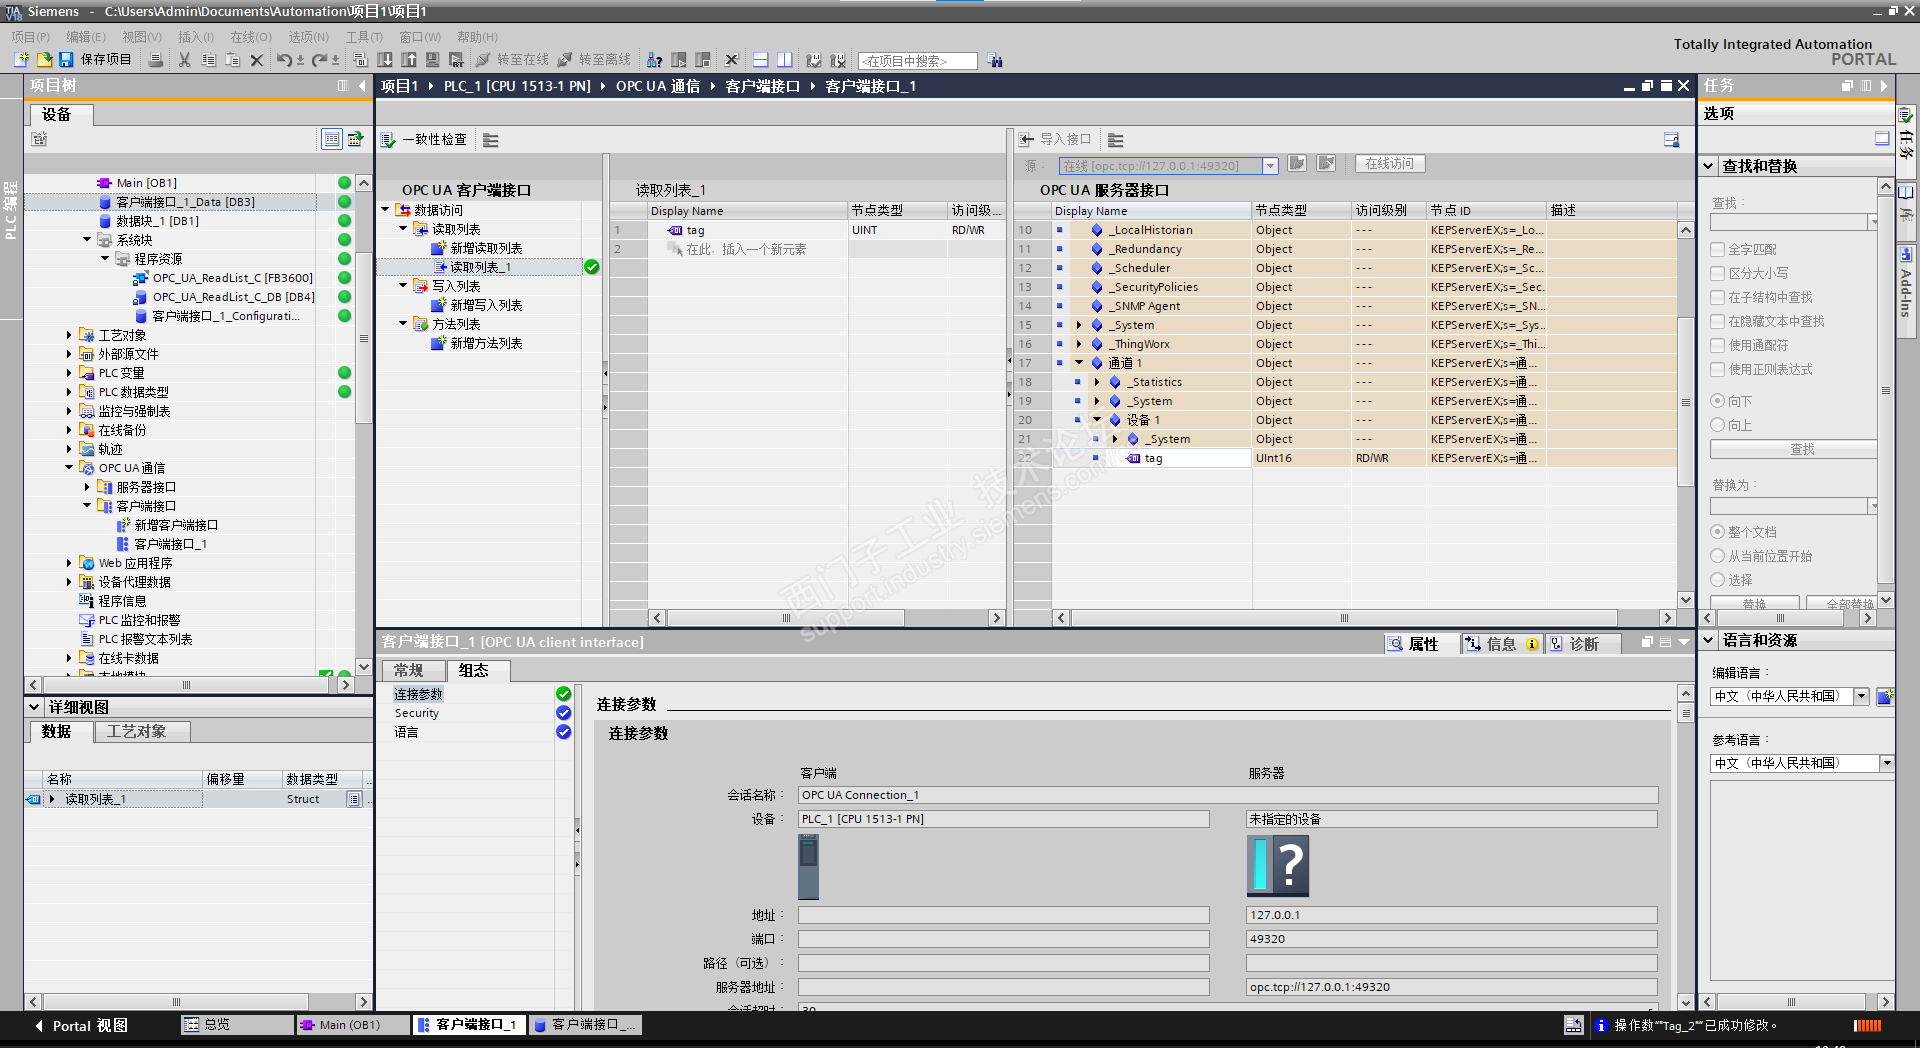Paste using the toolbar paste icon
Image resolution: width=1920 pixels, height=1048 pixels.
click(232, 60)
